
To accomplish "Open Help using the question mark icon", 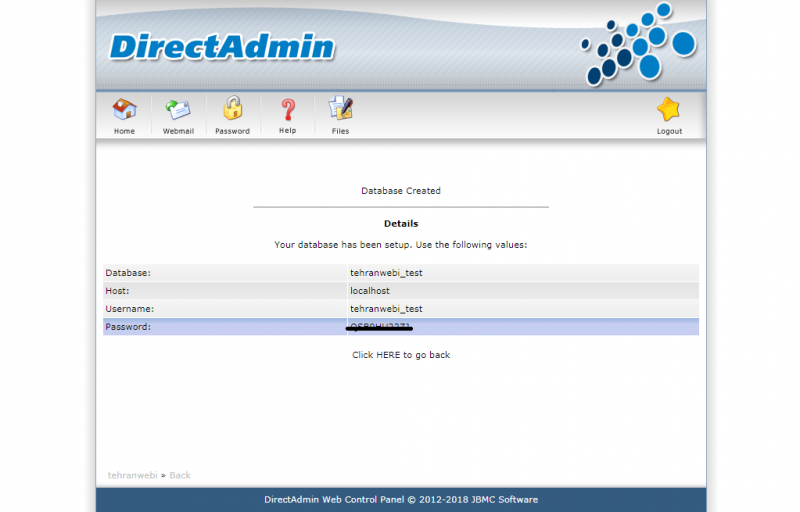I will click(287, 109).
